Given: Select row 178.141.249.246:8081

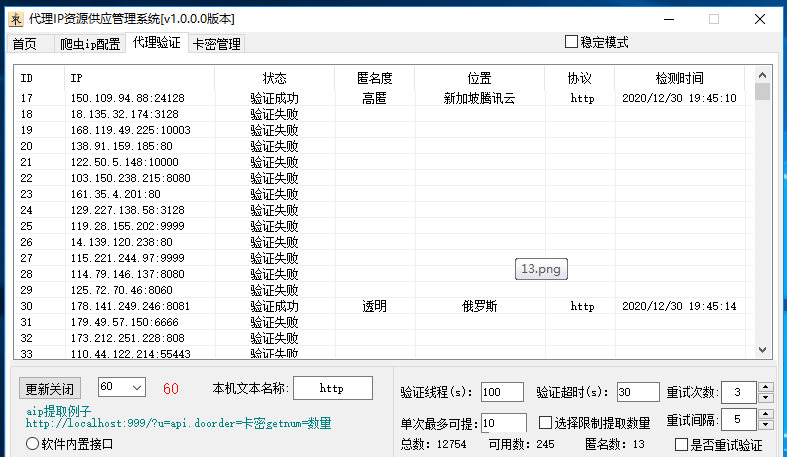Looking at the screenshot, I should (x=384, y=306).
